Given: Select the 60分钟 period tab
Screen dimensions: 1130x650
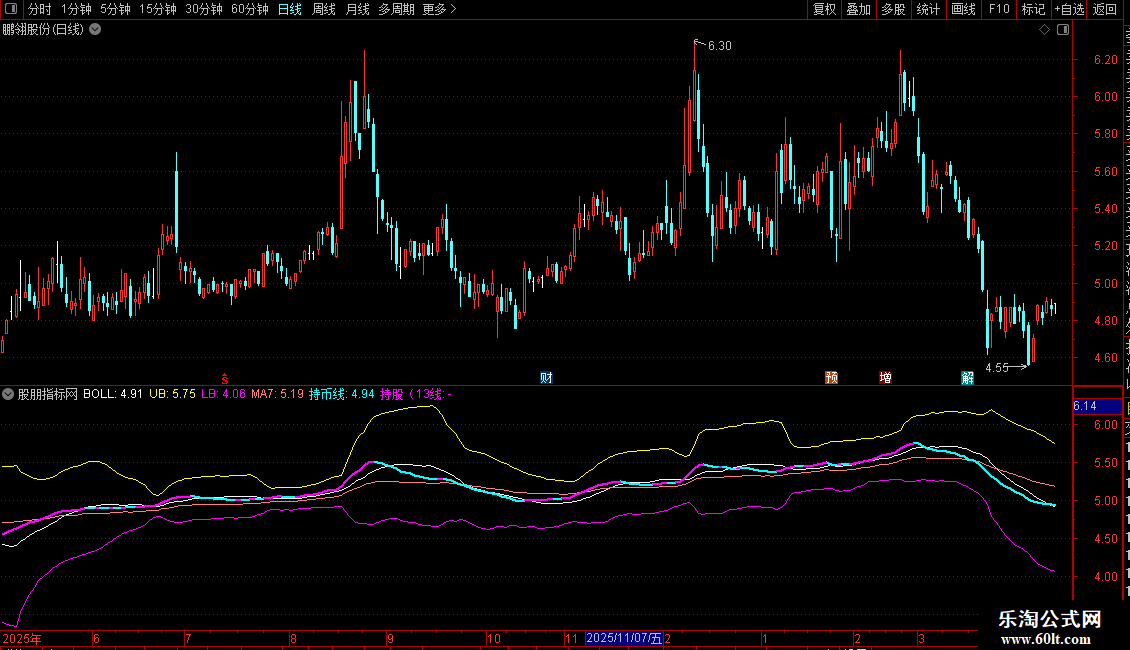Looking at the screenshot, I should [x=250, y=9].
